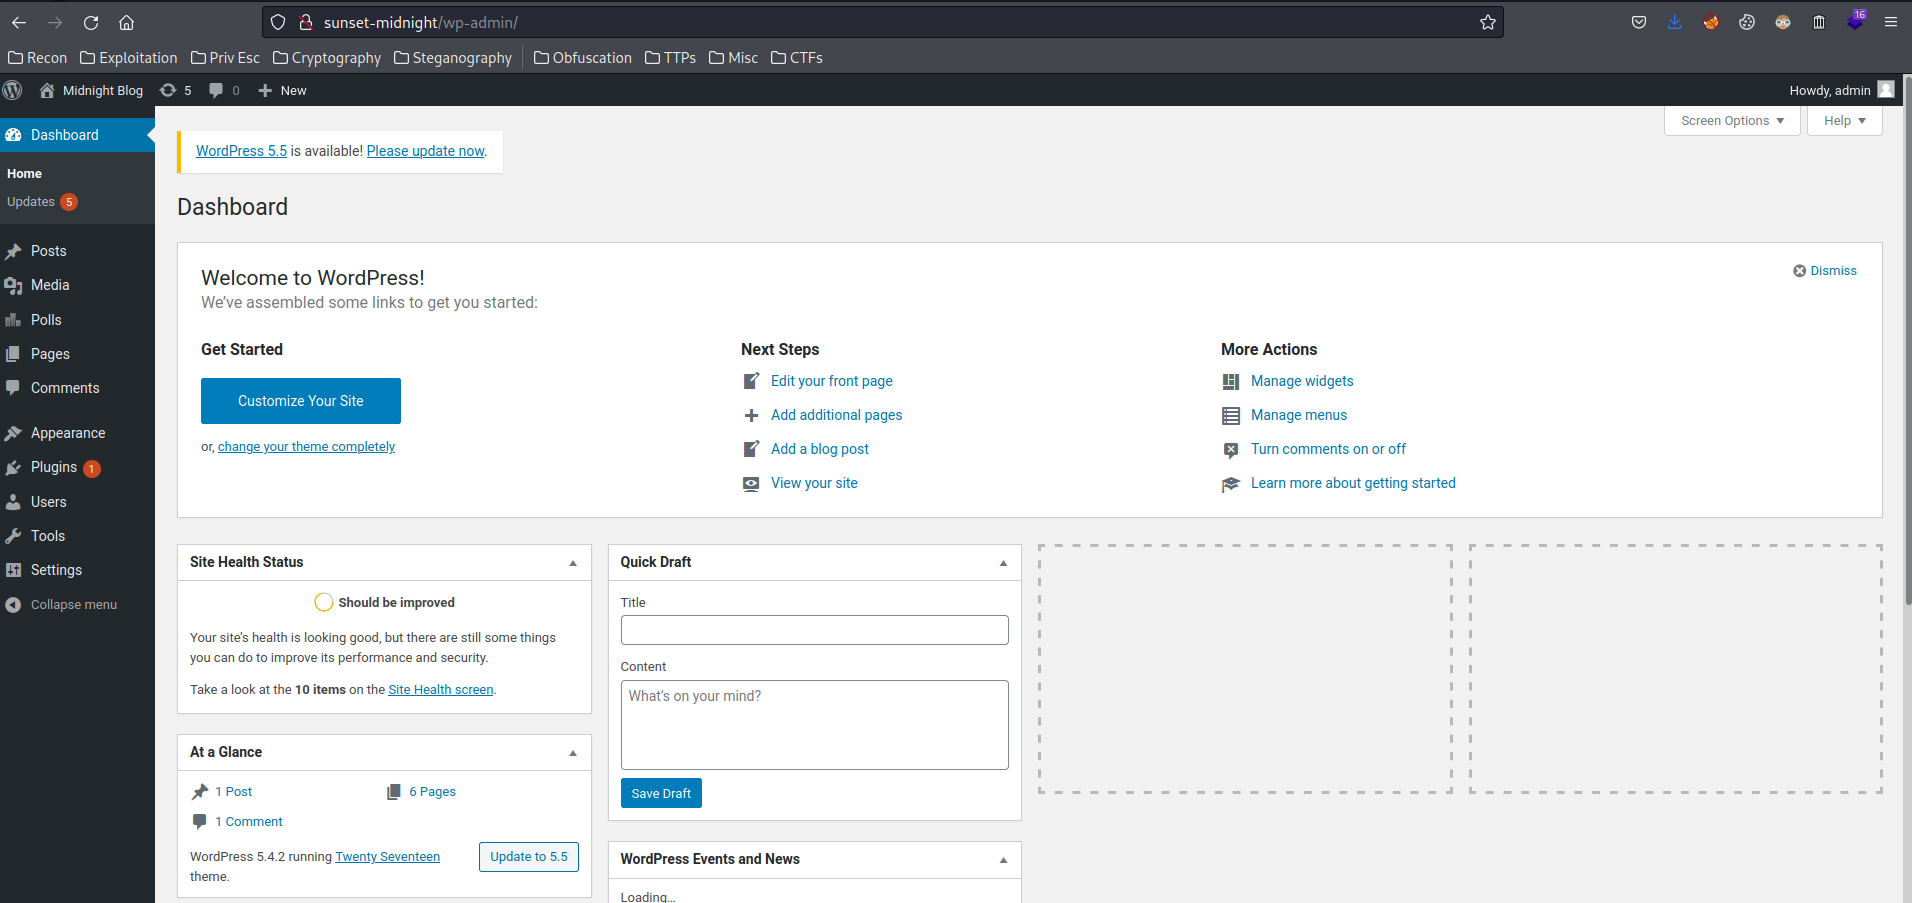Image resolution: width=1912 pixels, height=903 pixels.
Task: Collapse WordPress Events and News panel
Action: [x=1003, y=860]
